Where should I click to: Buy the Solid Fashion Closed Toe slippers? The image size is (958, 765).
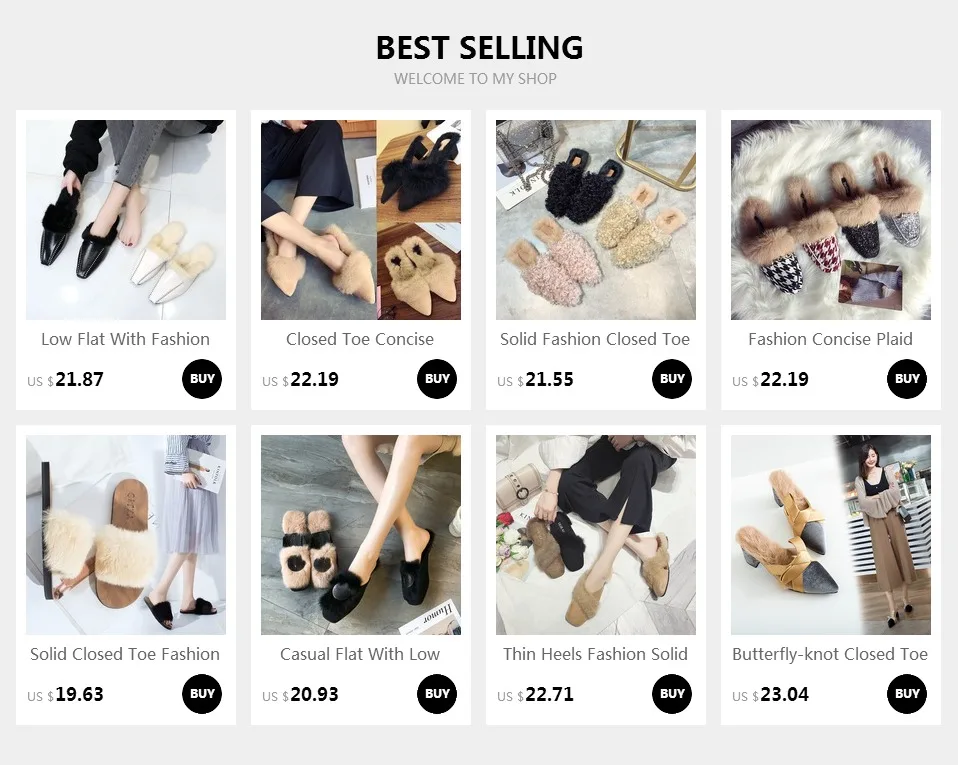(x=672, y=379)
